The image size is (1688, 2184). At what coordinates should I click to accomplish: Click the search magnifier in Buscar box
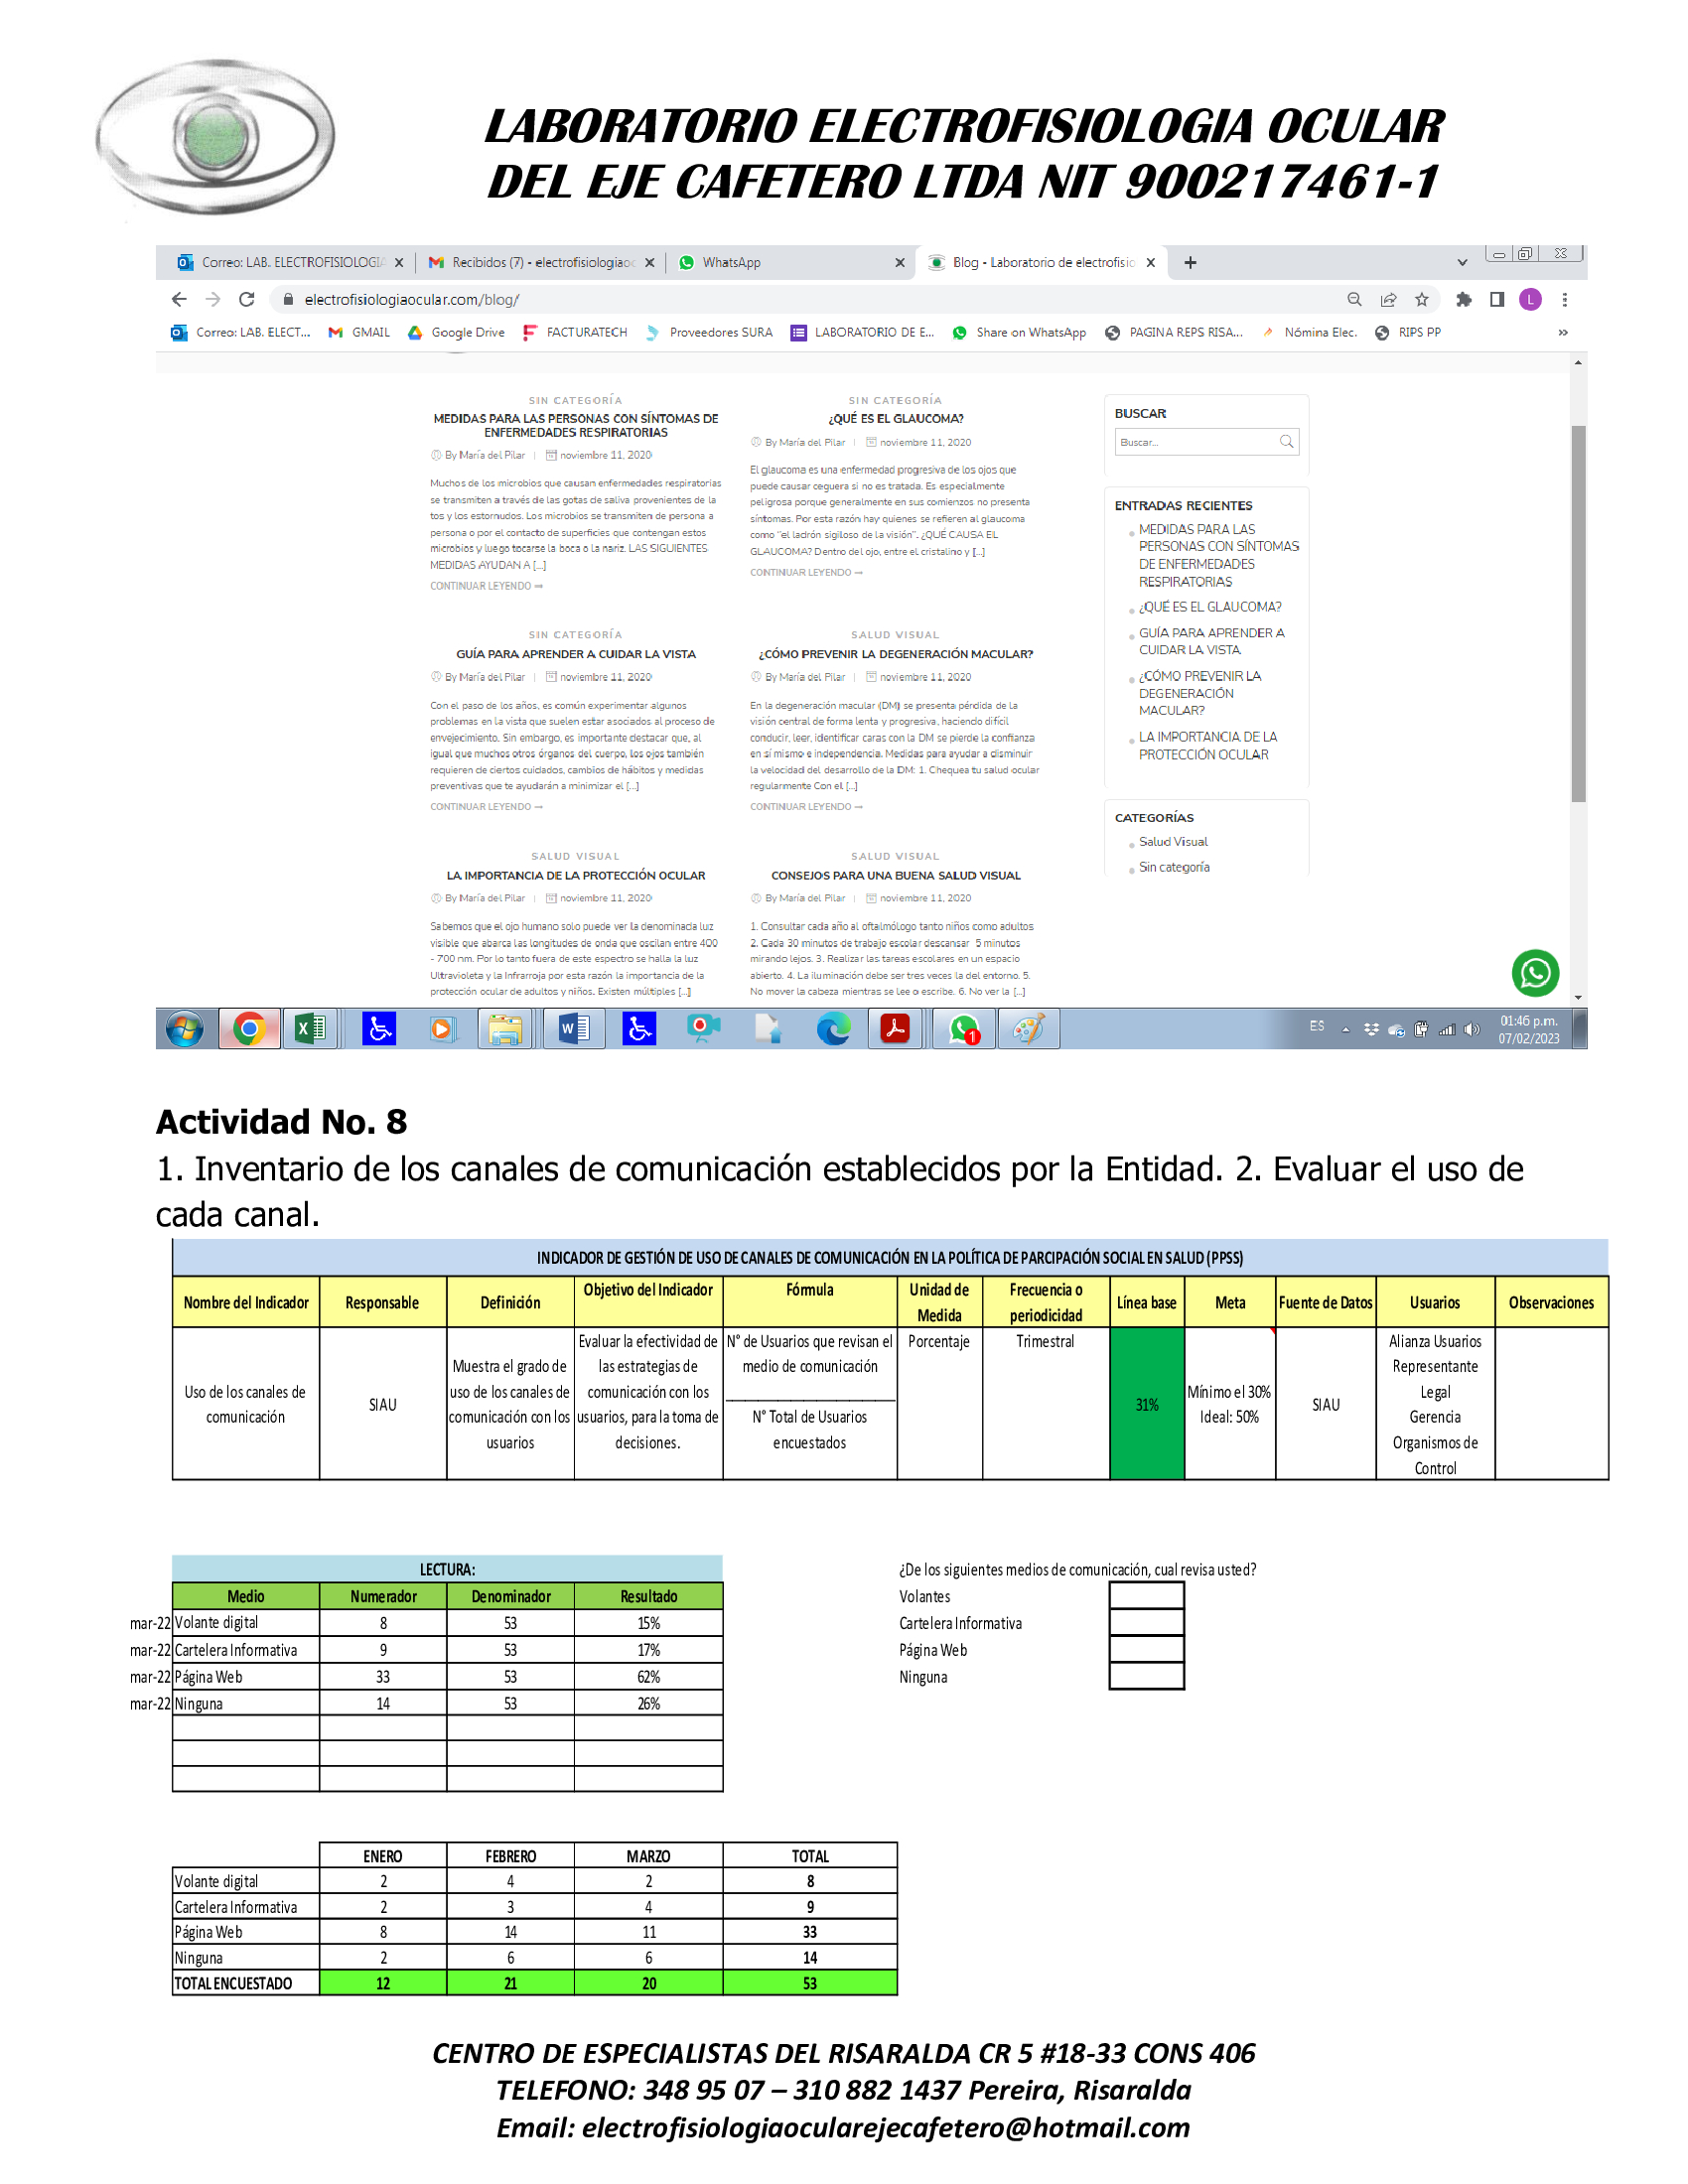point(1286,441)
